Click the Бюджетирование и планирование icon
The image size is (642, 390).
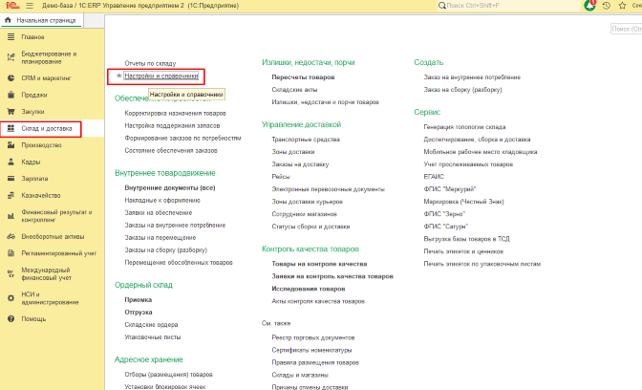tap(11, 57)
